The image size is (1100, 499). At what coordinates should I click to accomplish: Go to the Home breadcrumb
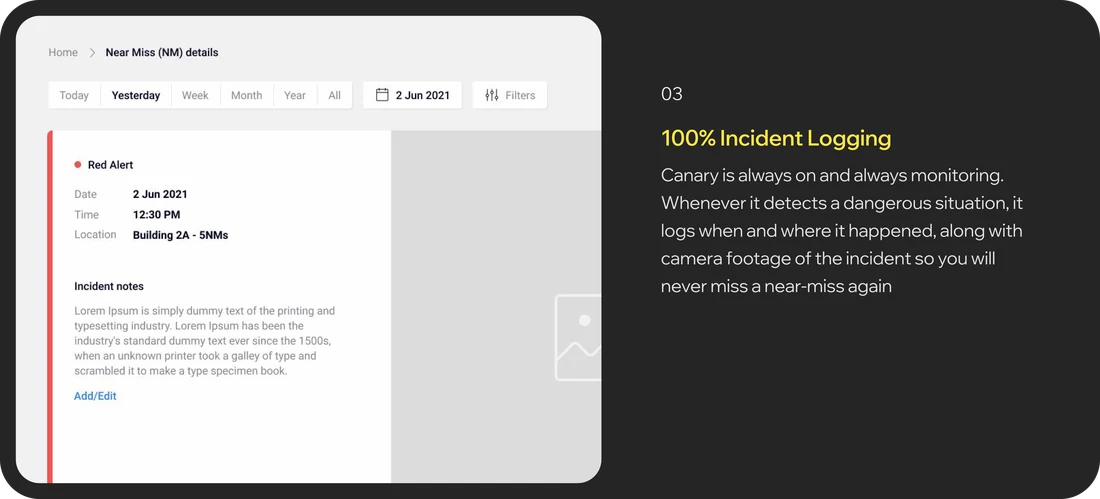click(x=63, y=53)
